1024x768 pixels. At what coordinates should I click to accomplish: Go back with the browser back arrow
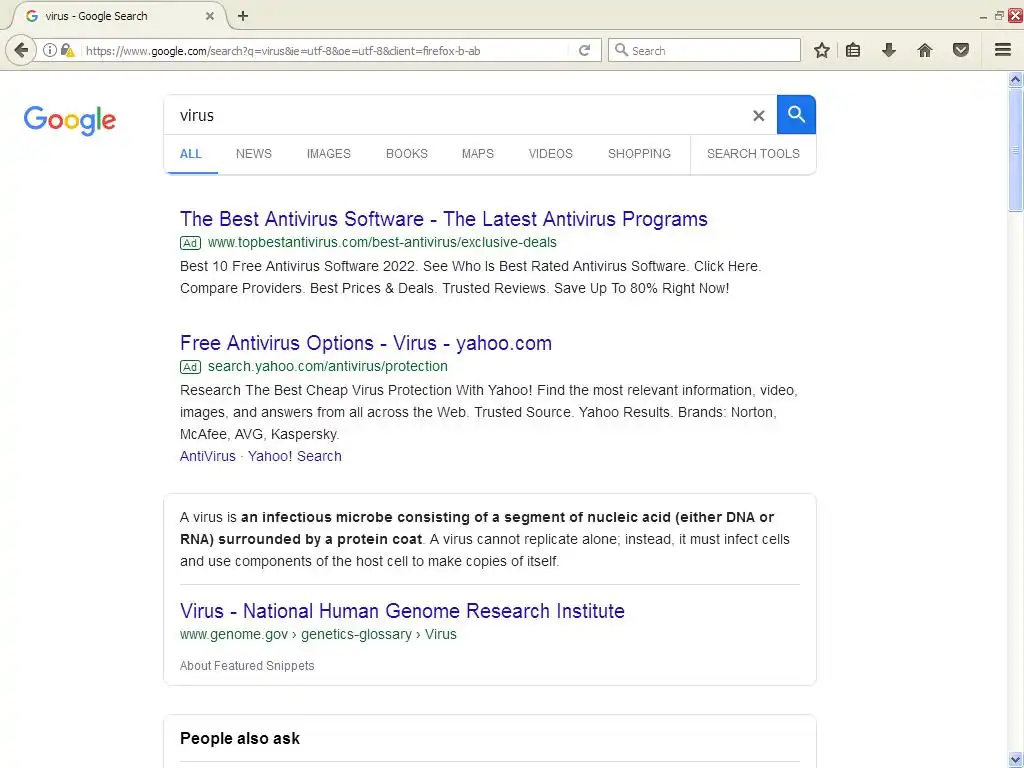tap(21, 50)
